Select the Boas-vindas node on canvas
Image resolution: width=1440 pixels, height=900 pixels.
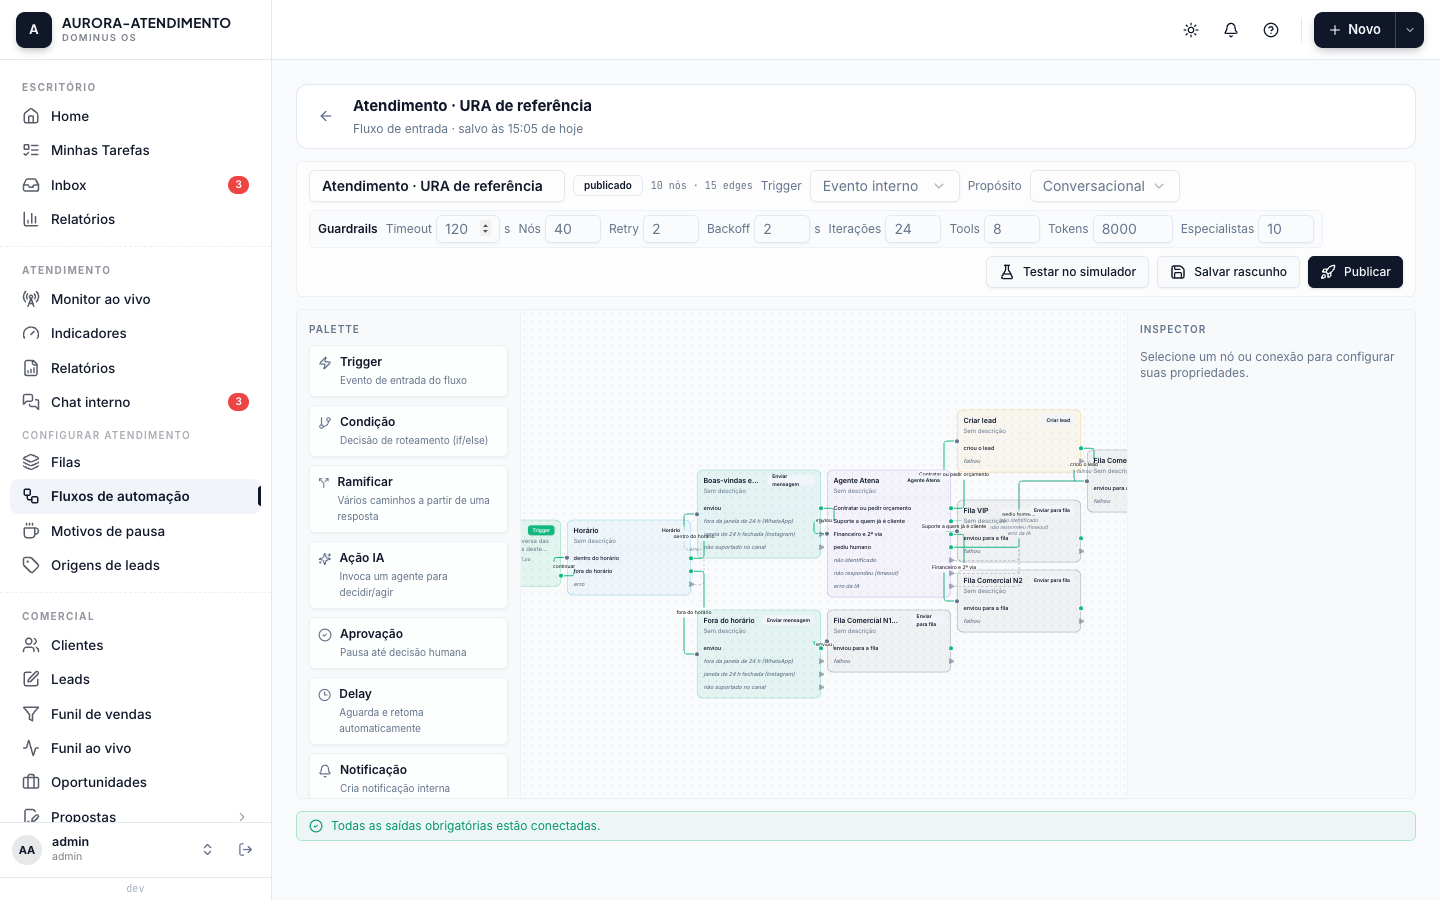pos(759,514)
